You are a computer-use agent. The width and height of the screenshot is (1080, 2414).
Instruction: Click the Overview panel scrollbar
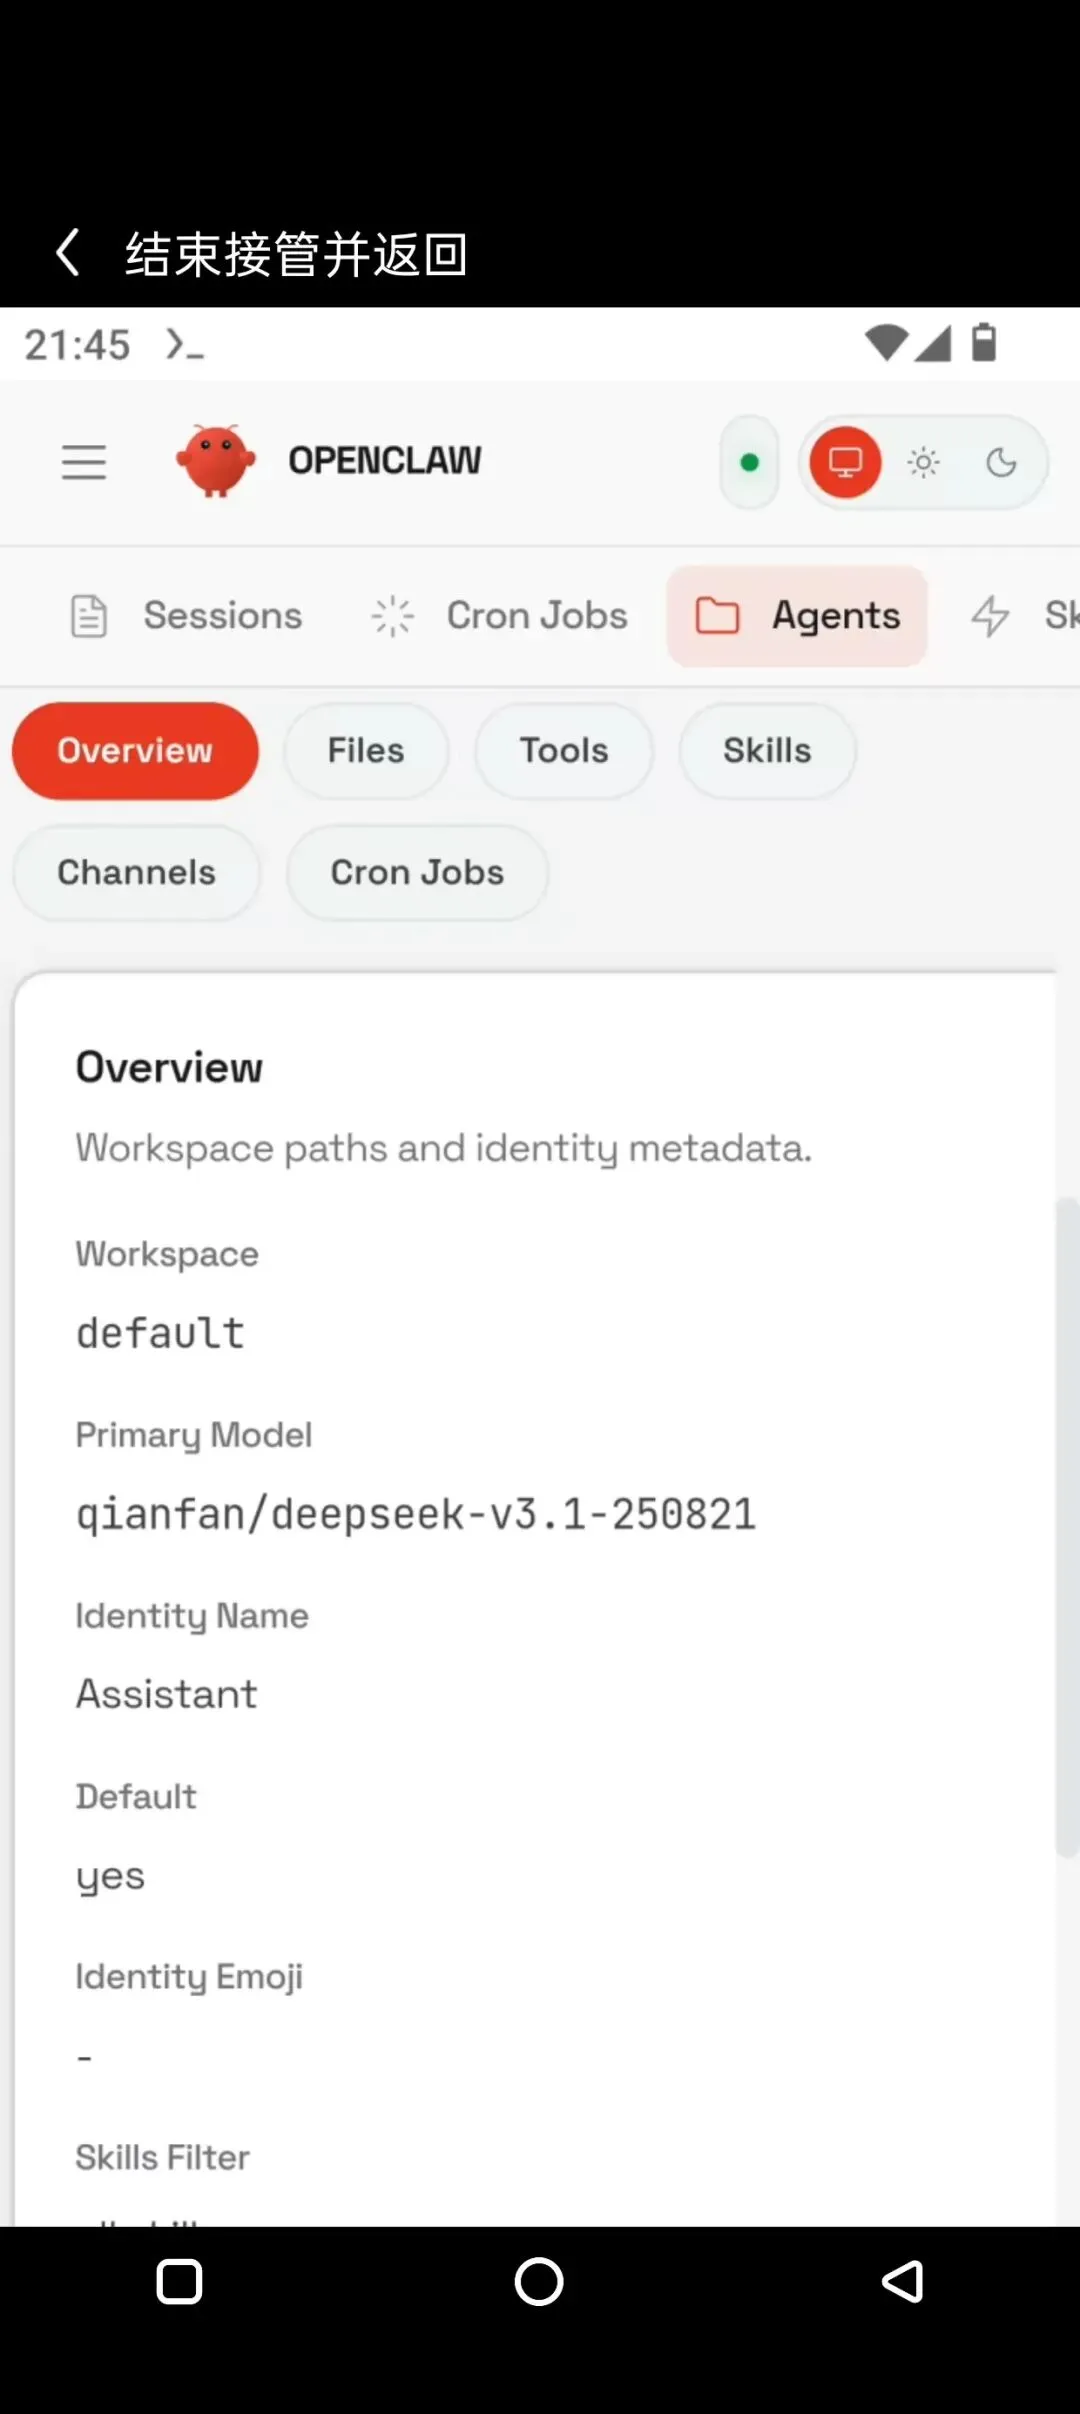point(1067,1526)
